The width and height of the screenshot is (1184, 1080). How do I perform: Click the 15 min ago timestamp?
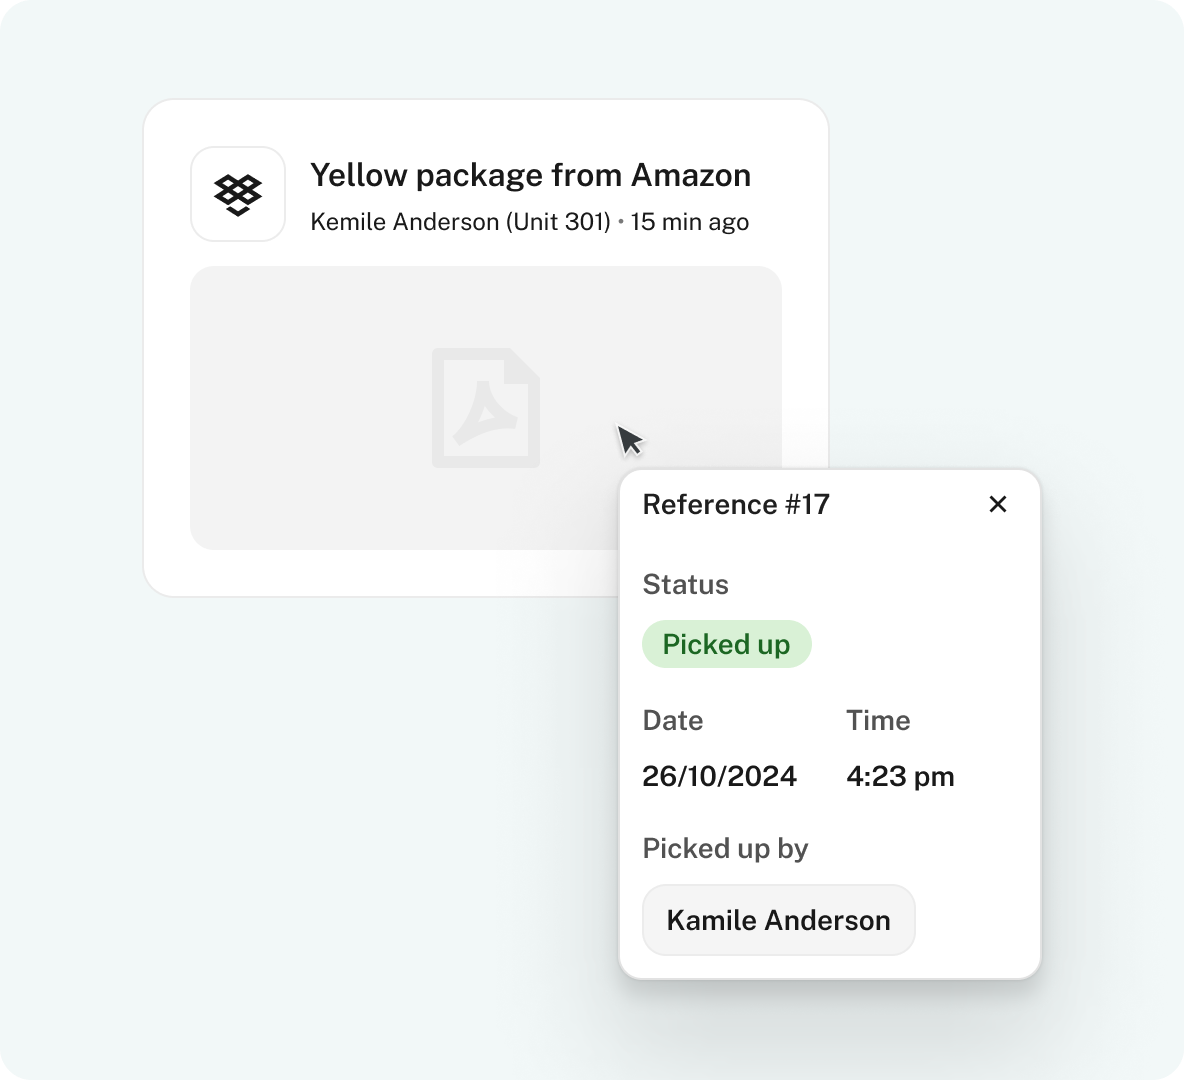(689, 222)
